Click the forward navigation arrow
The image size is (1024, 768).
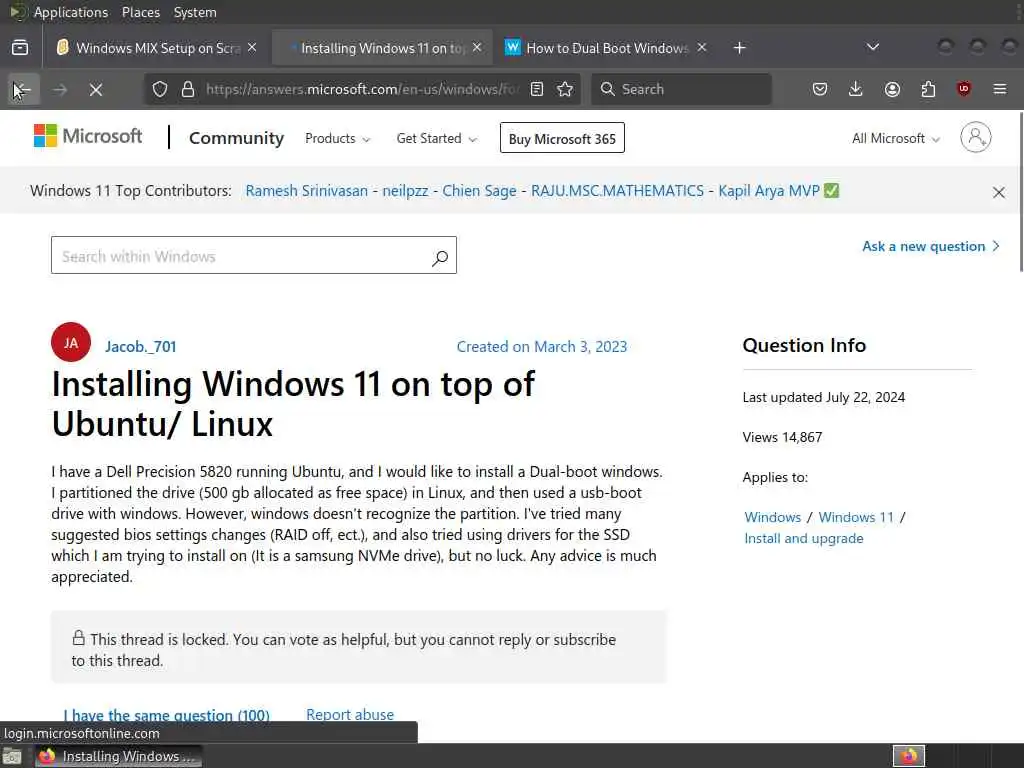[59, 89]
